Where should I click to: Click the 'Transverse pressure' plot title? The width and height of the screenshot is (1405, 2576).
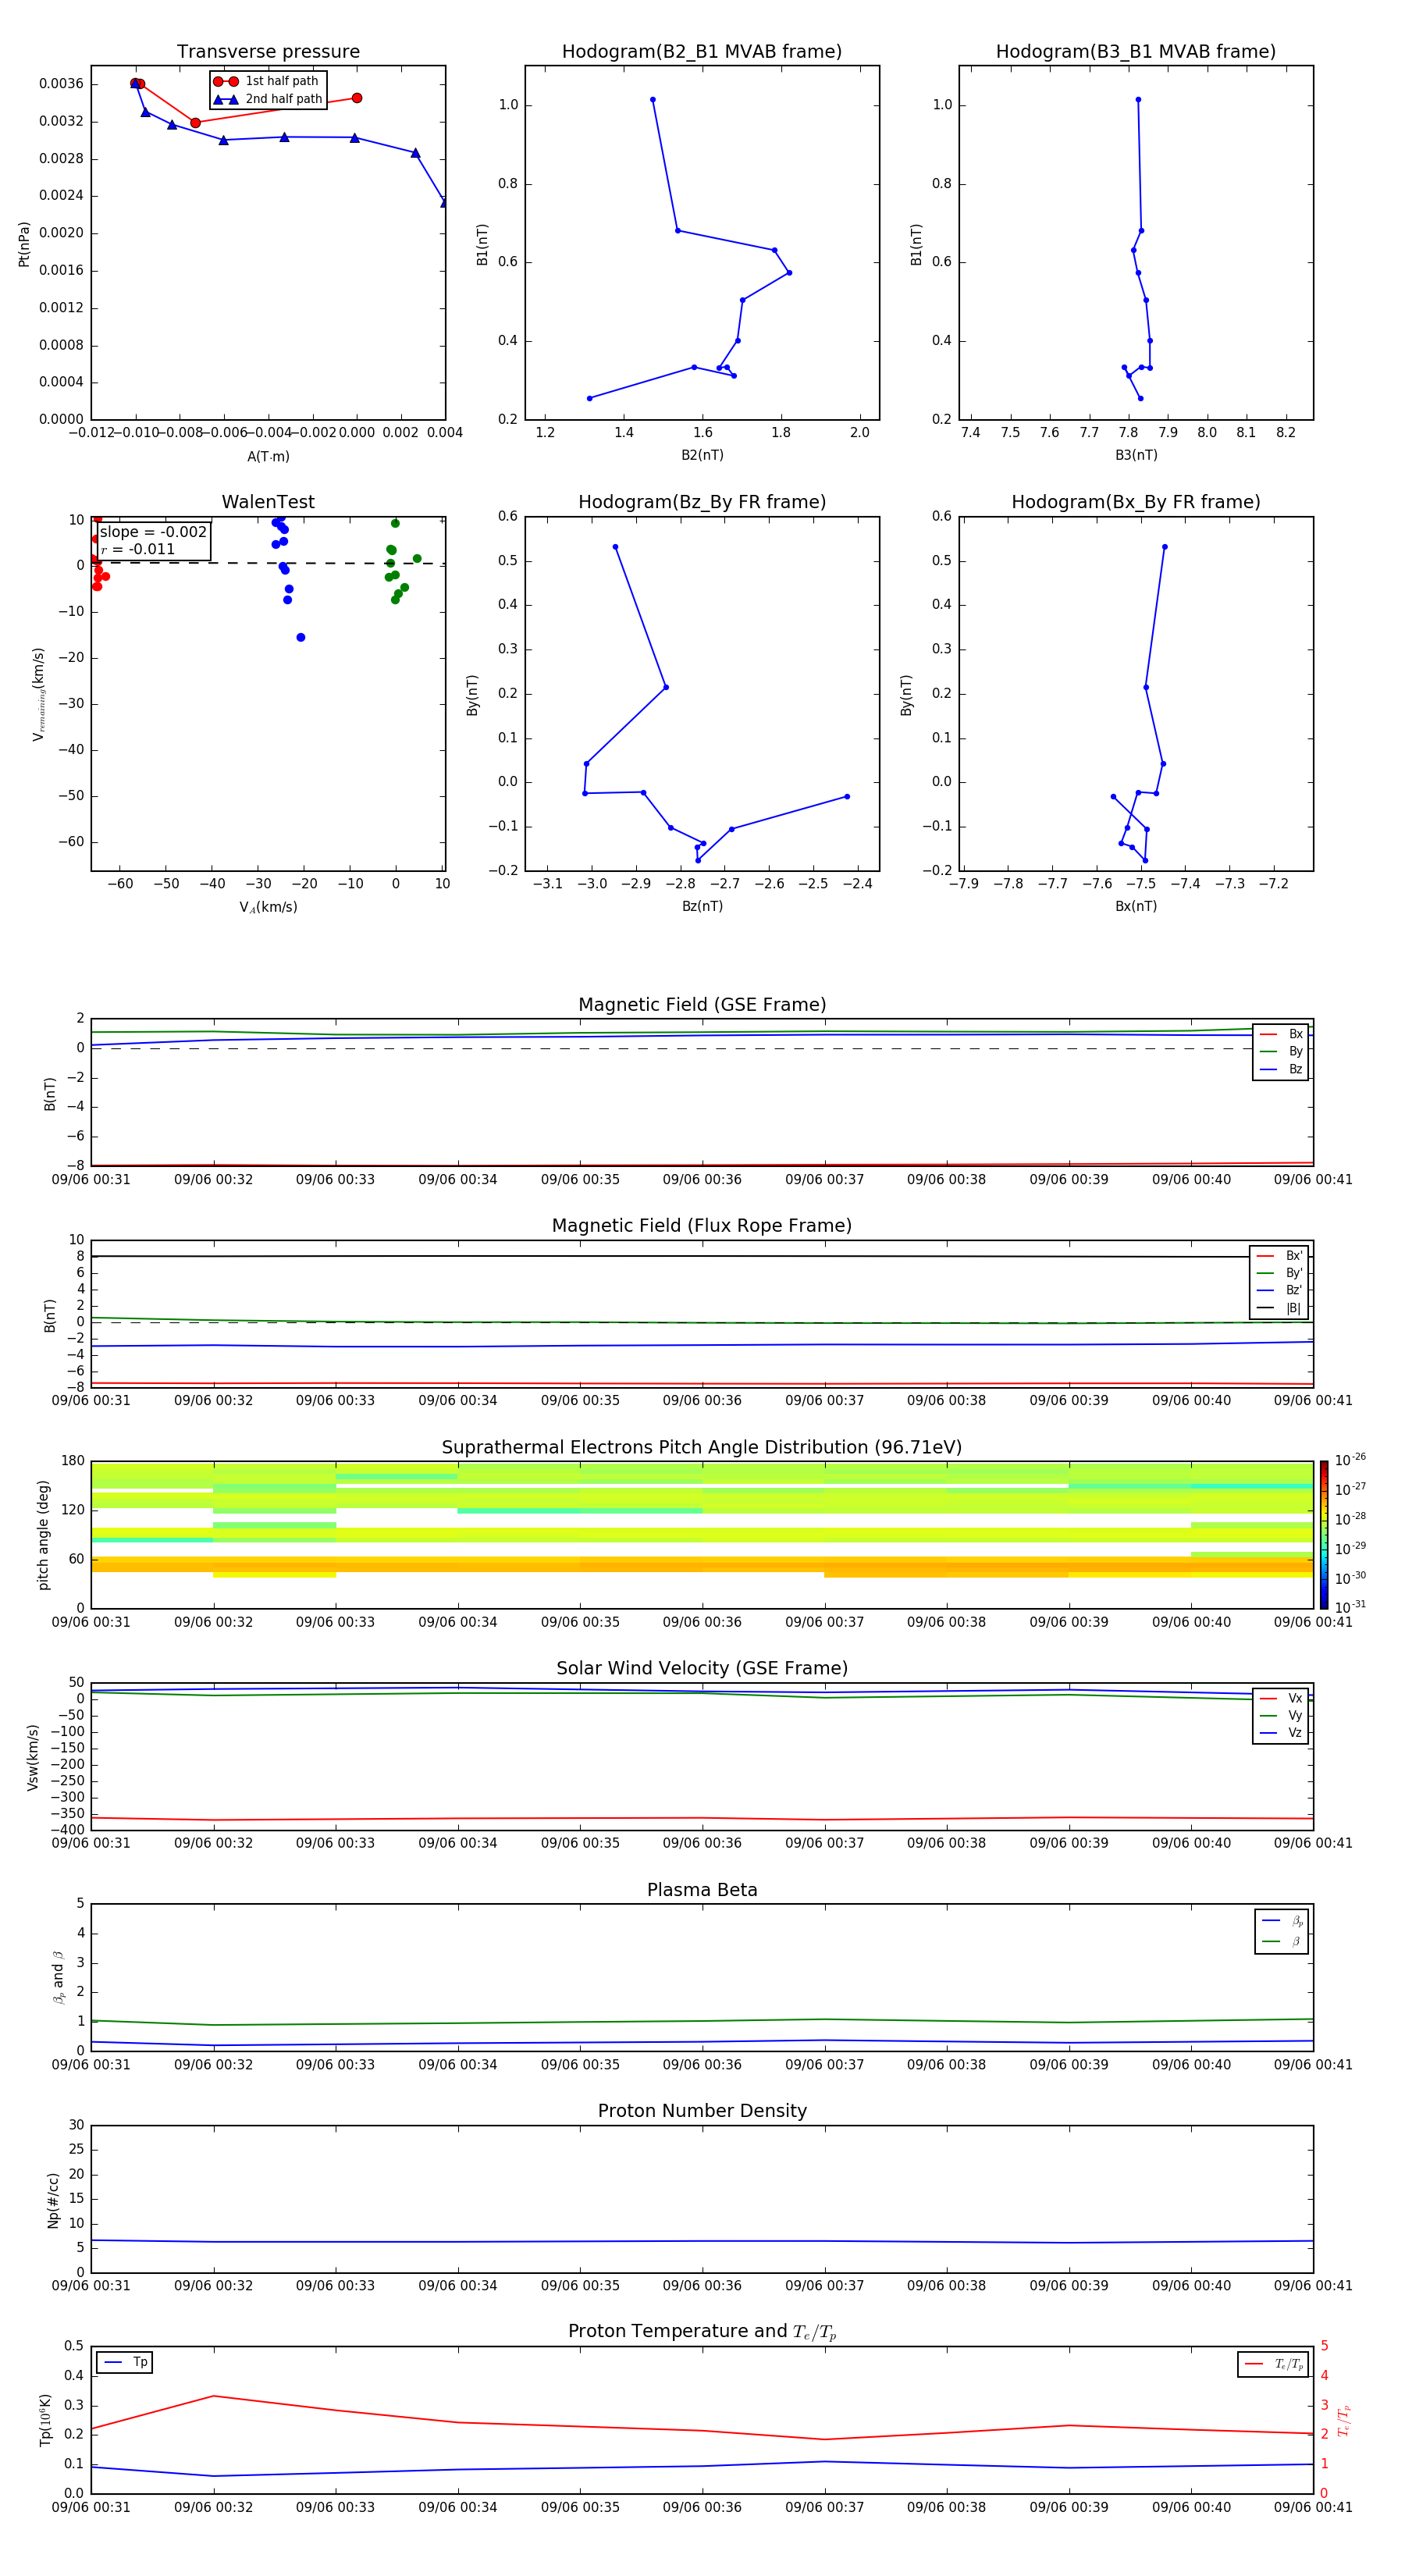pos(268,52)
